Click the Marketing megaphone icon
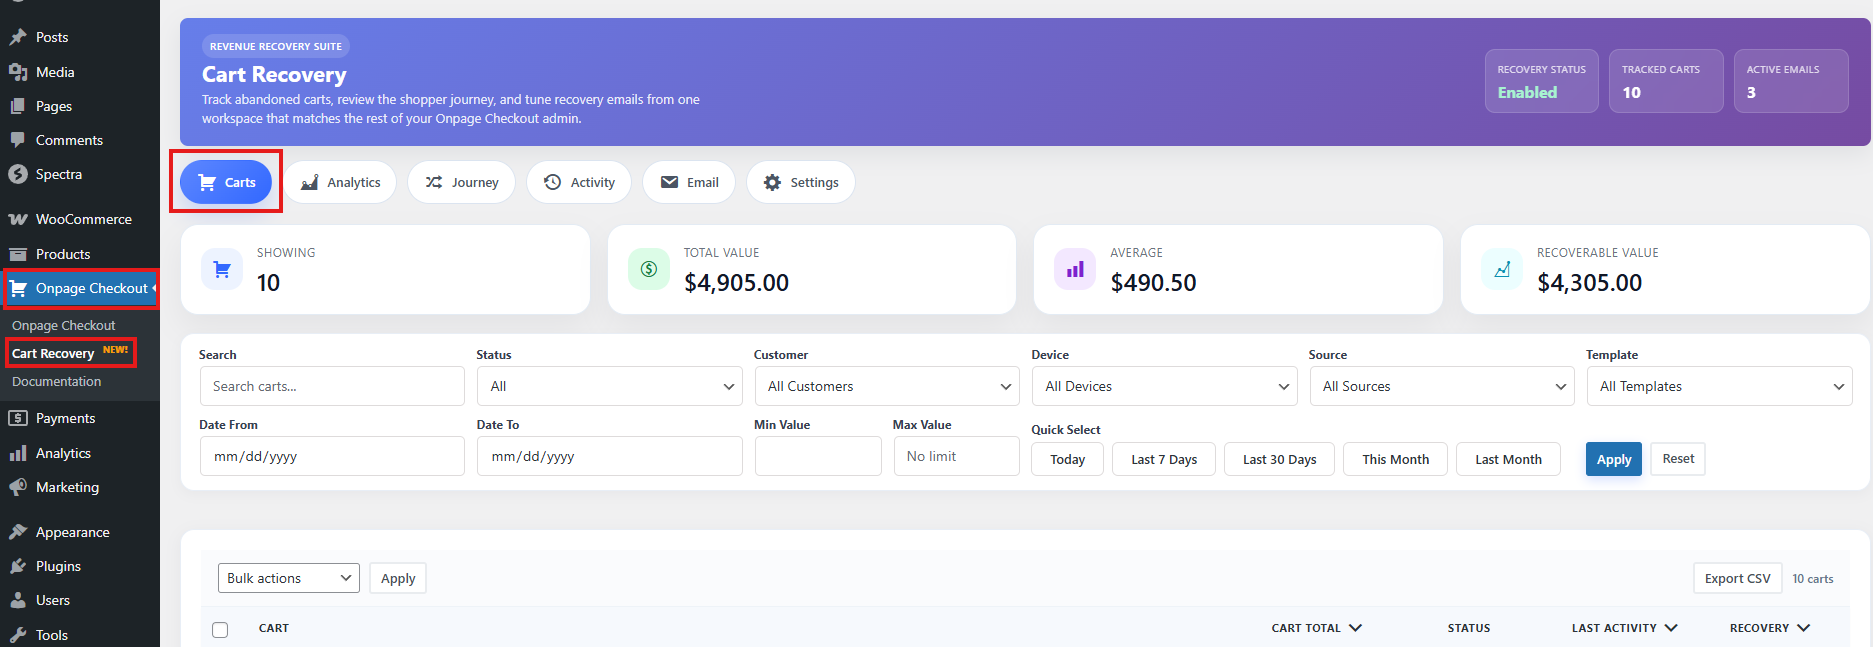Image resolution: width=1873 pixels, height=647 pixels. tap(18, 487)
